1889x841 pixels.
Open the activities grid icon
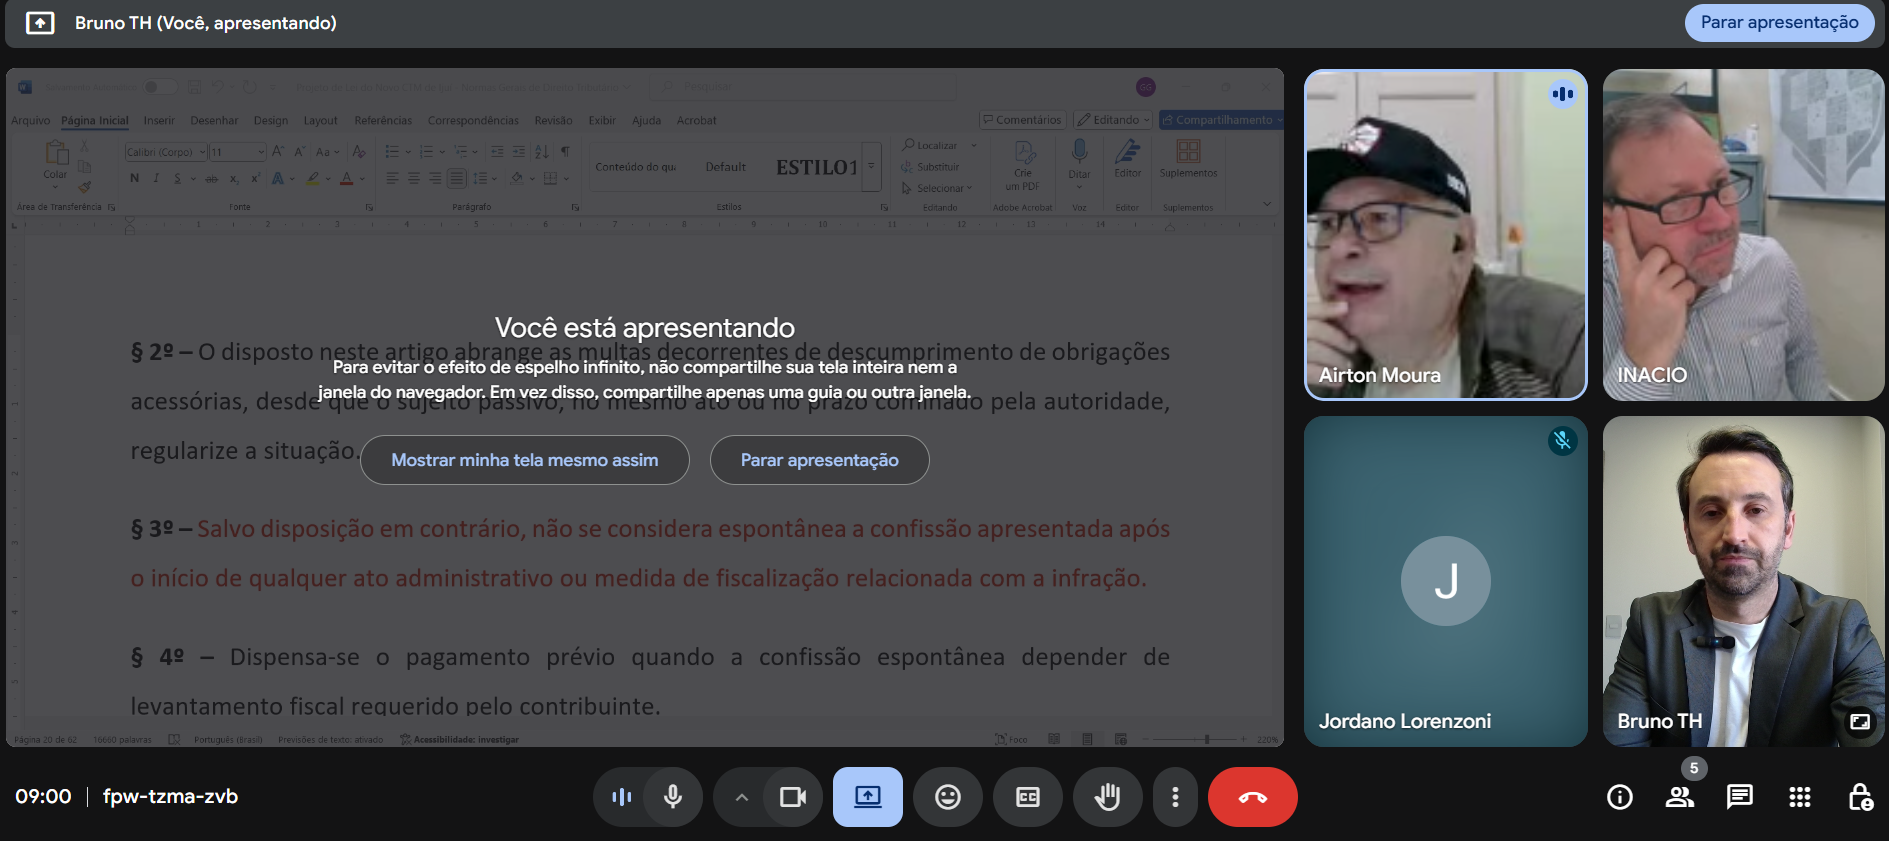pyautogui.click(x=1800, y=797)
